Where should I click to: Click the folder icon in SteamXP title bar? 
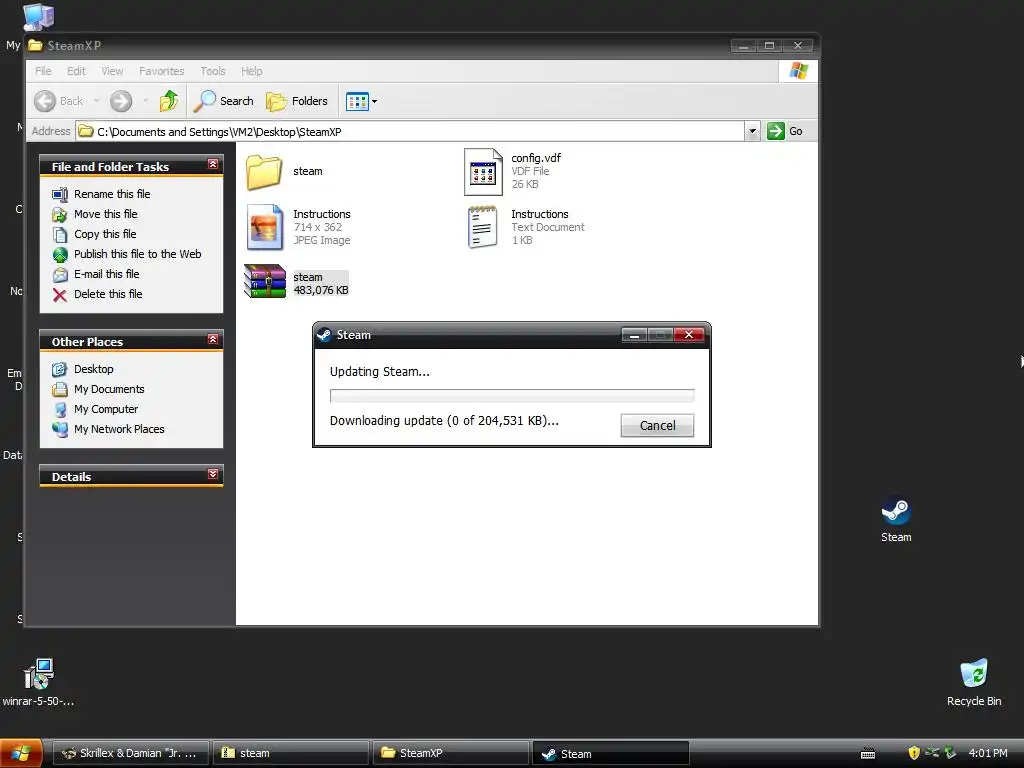coord(35,45)
